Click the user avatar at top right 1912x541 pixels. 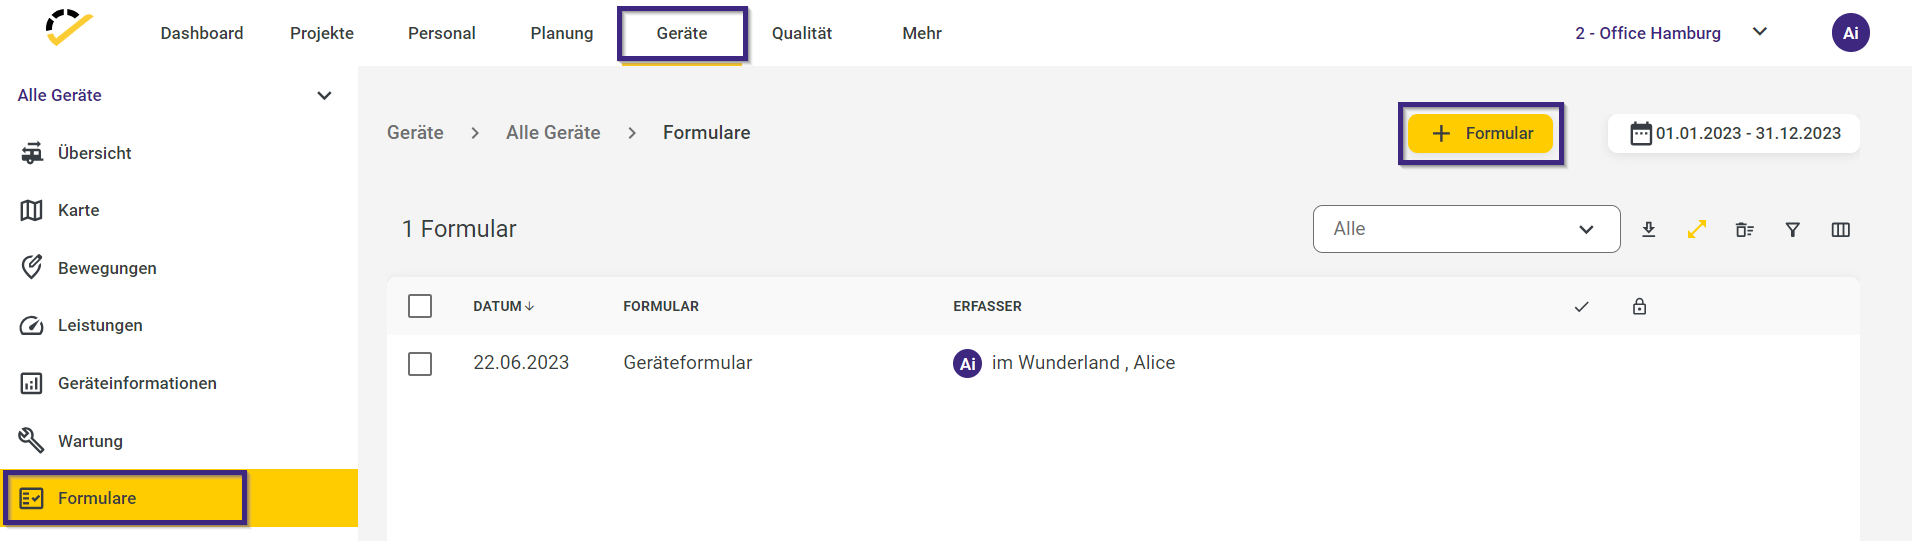1850,33
